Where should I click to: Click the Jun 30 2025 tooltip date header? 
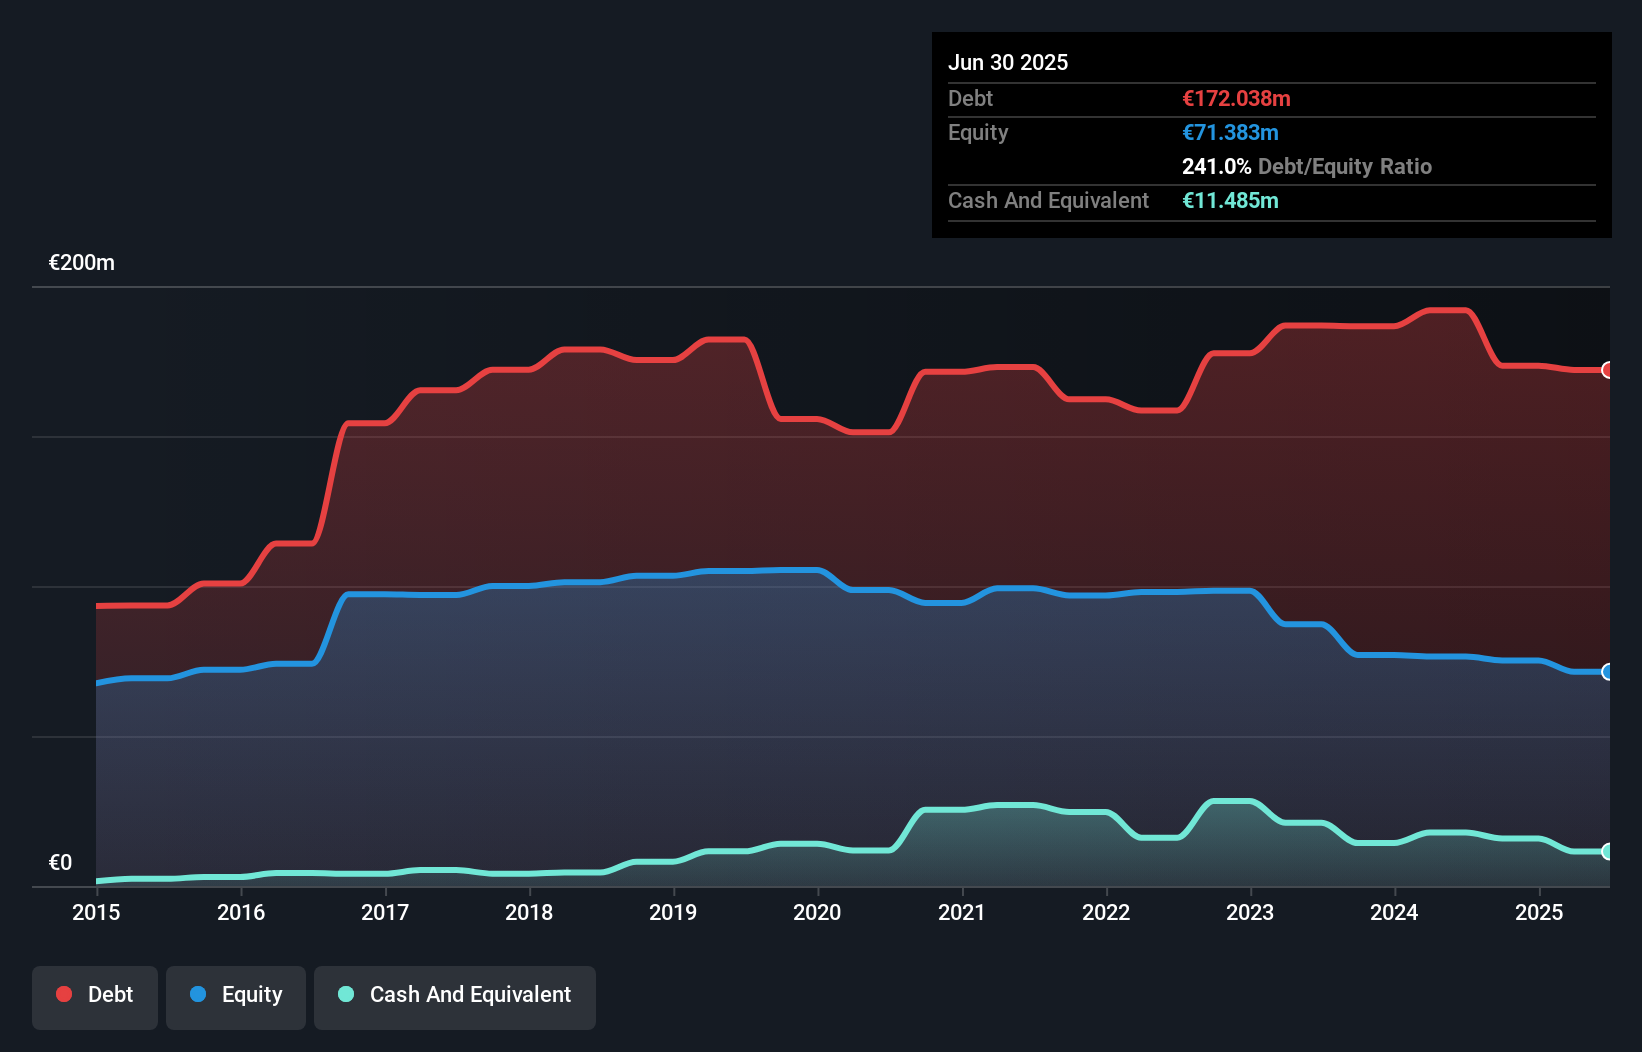tap(1008, 62)
